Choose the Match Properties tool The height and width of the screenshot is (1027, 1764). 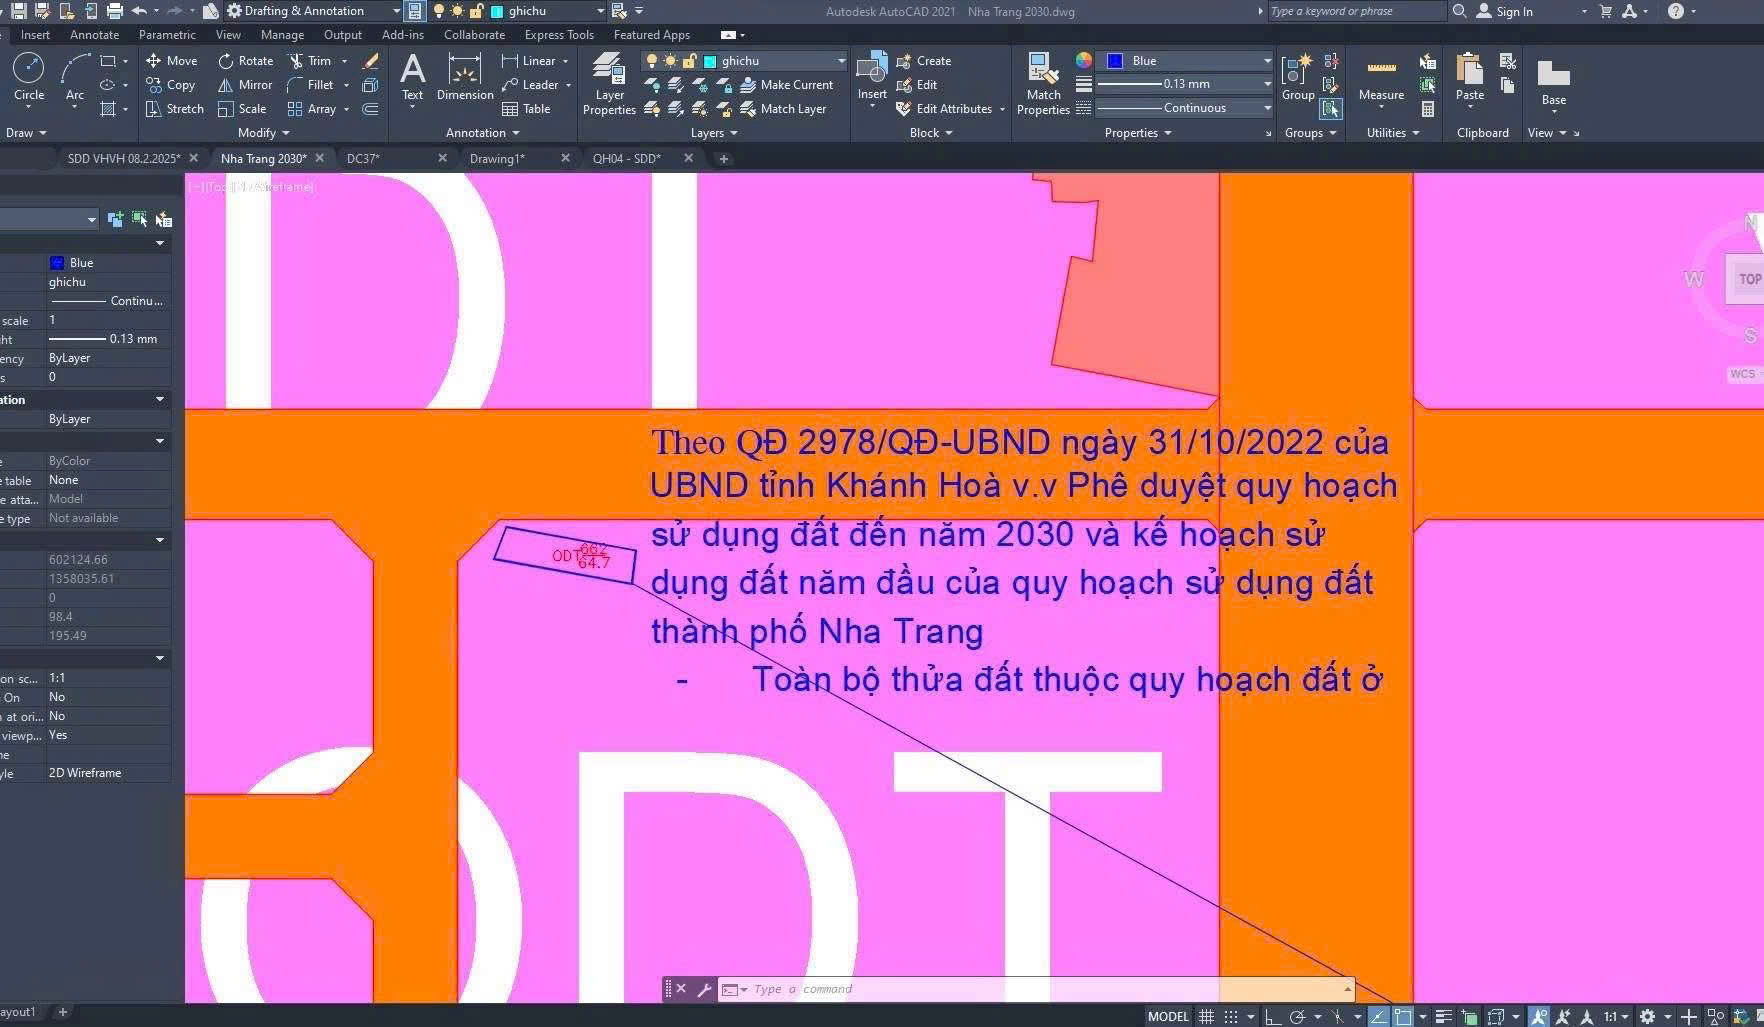[1043, 83]
